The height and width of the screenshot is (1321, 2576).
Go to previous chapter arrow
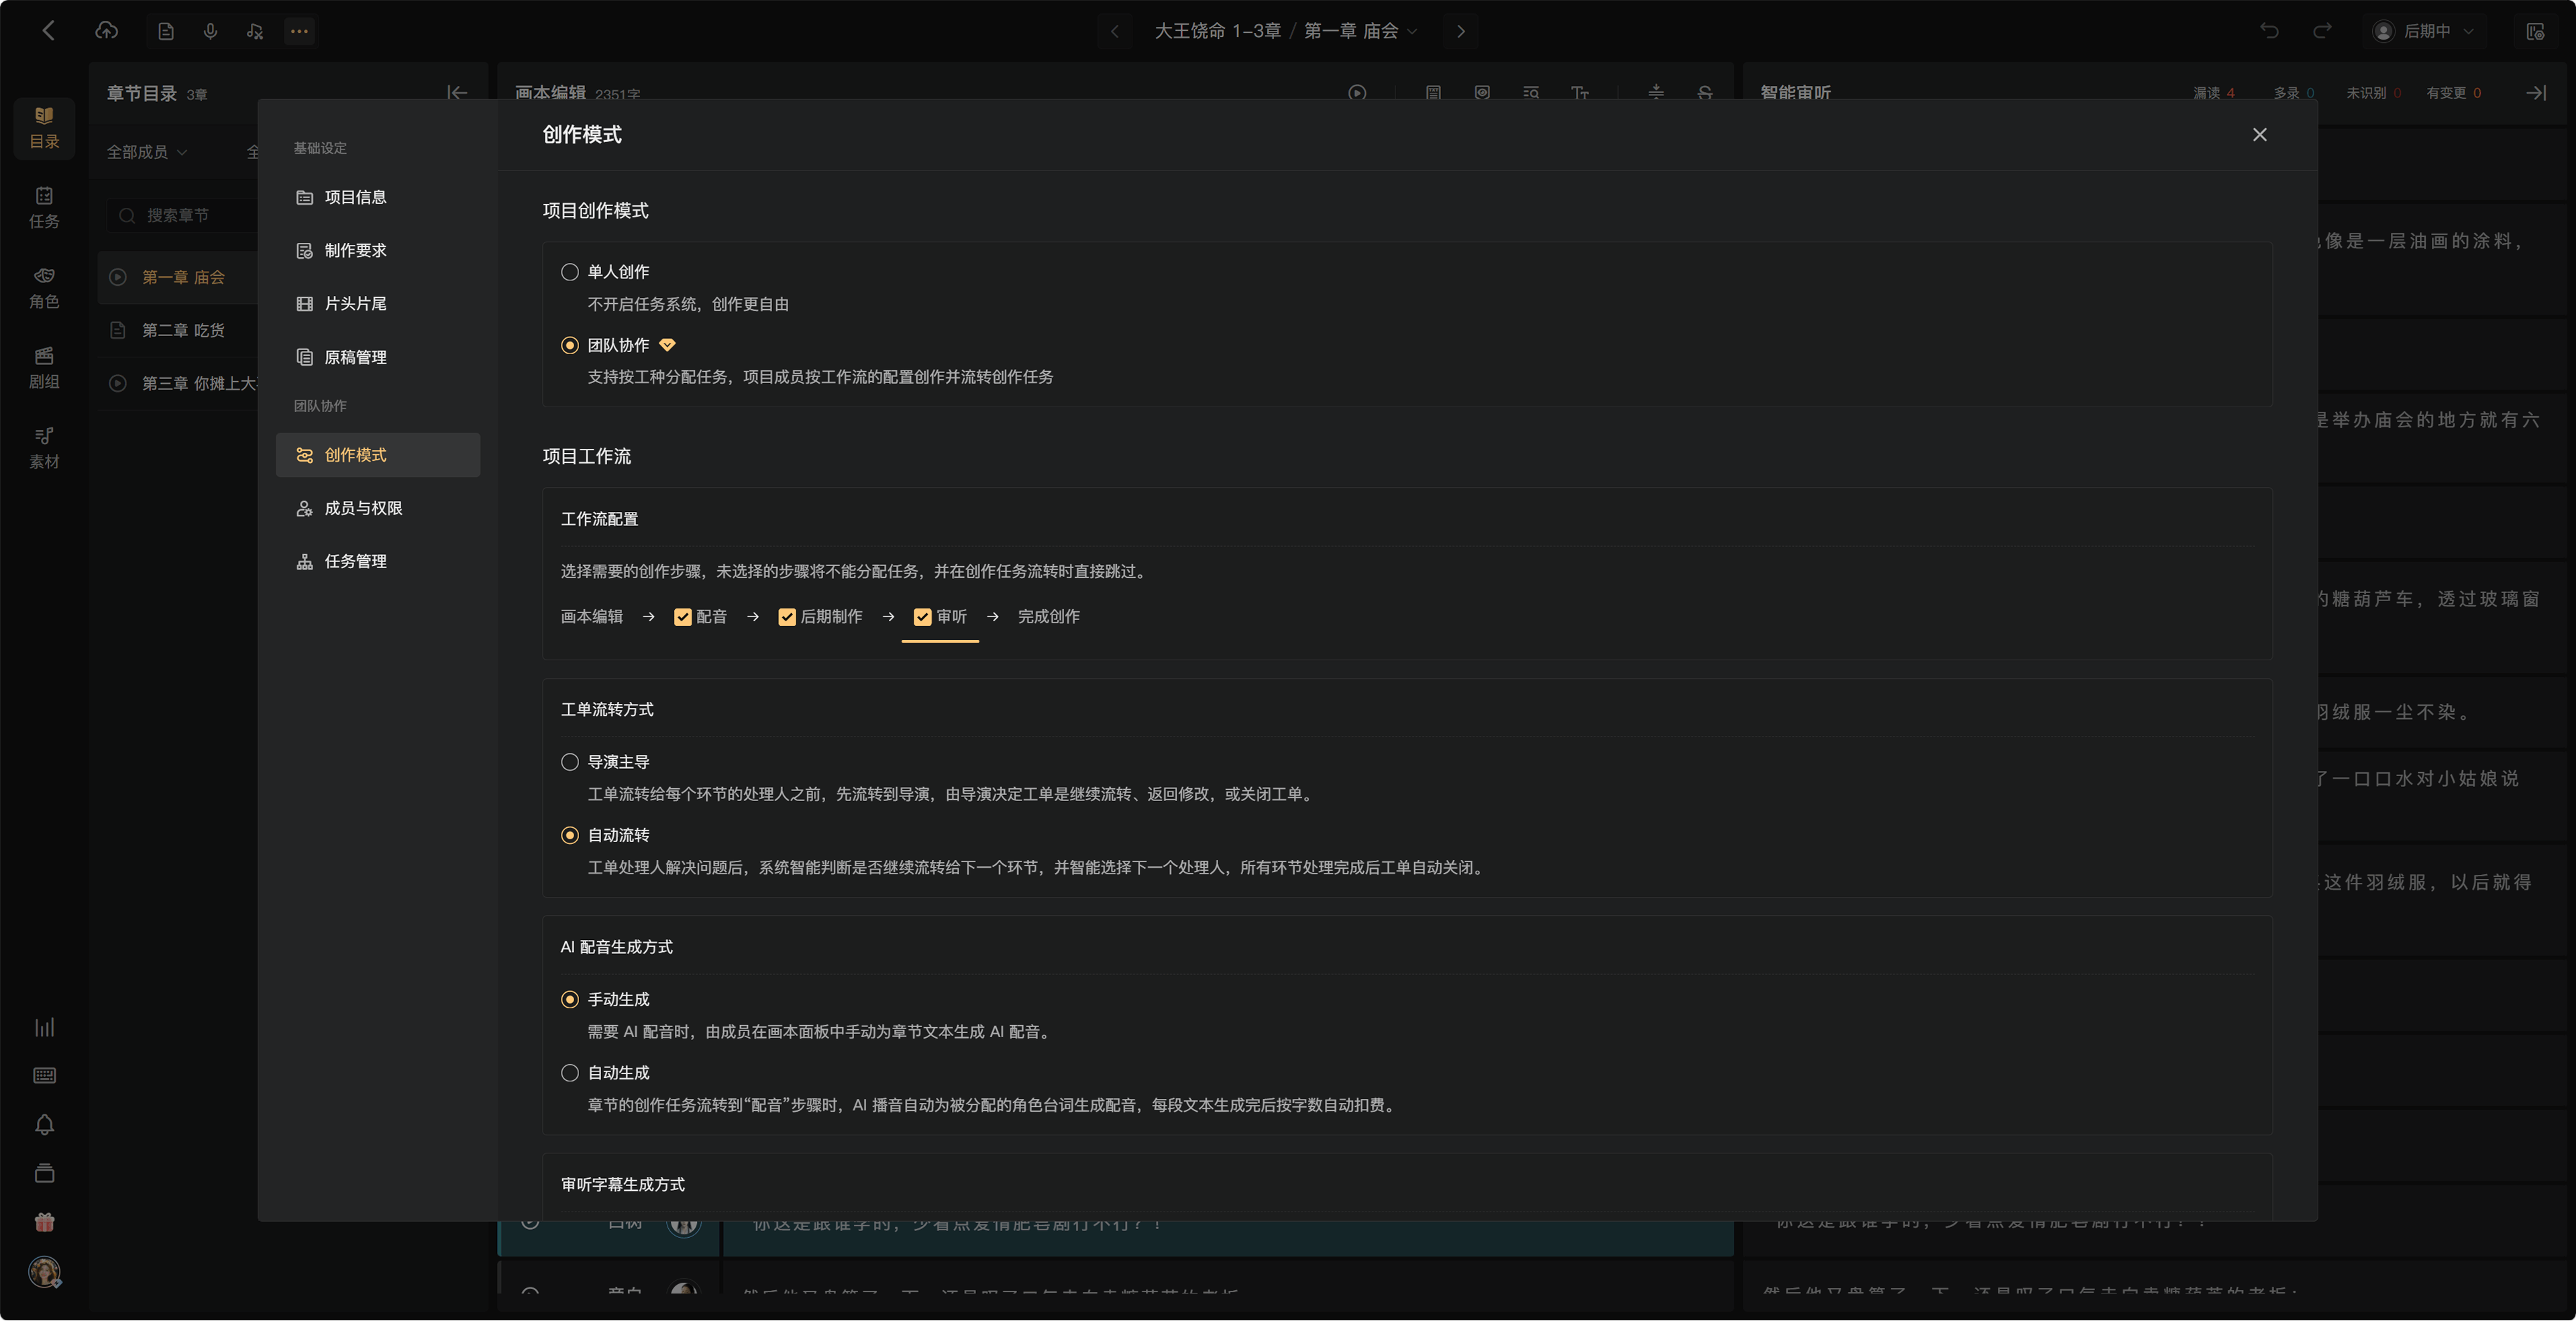pos(1115,31)
